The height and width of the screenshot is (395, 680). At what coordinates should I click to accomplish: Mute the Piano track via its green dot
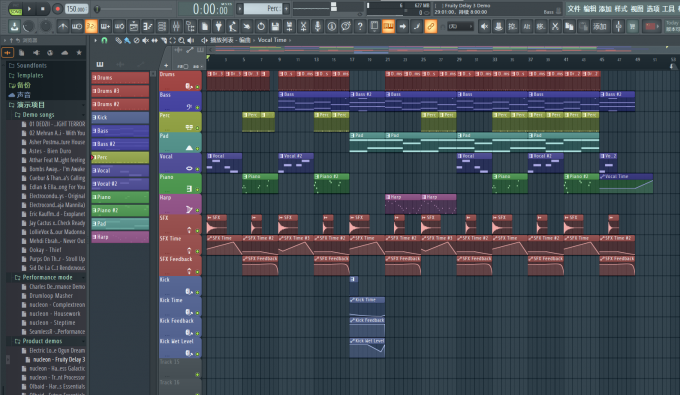point(198,189)
